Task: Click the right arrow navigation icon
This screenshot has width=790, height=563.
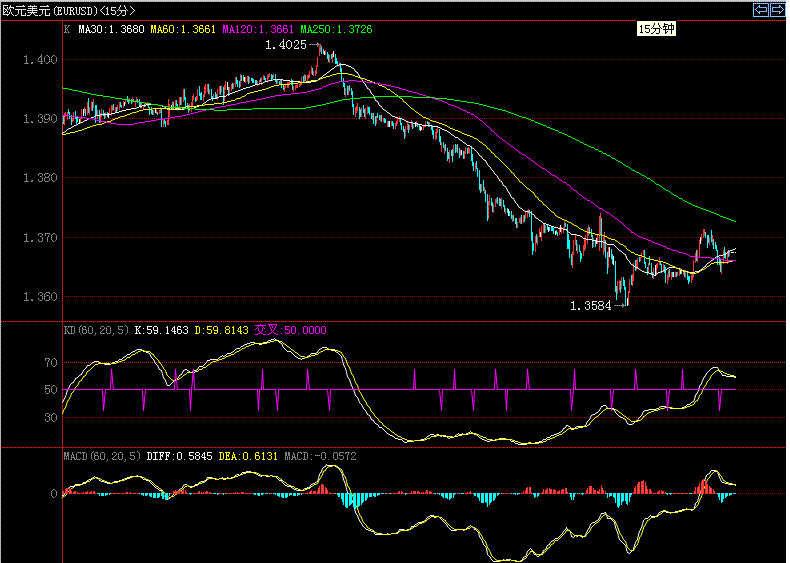Action: (778, 10)
